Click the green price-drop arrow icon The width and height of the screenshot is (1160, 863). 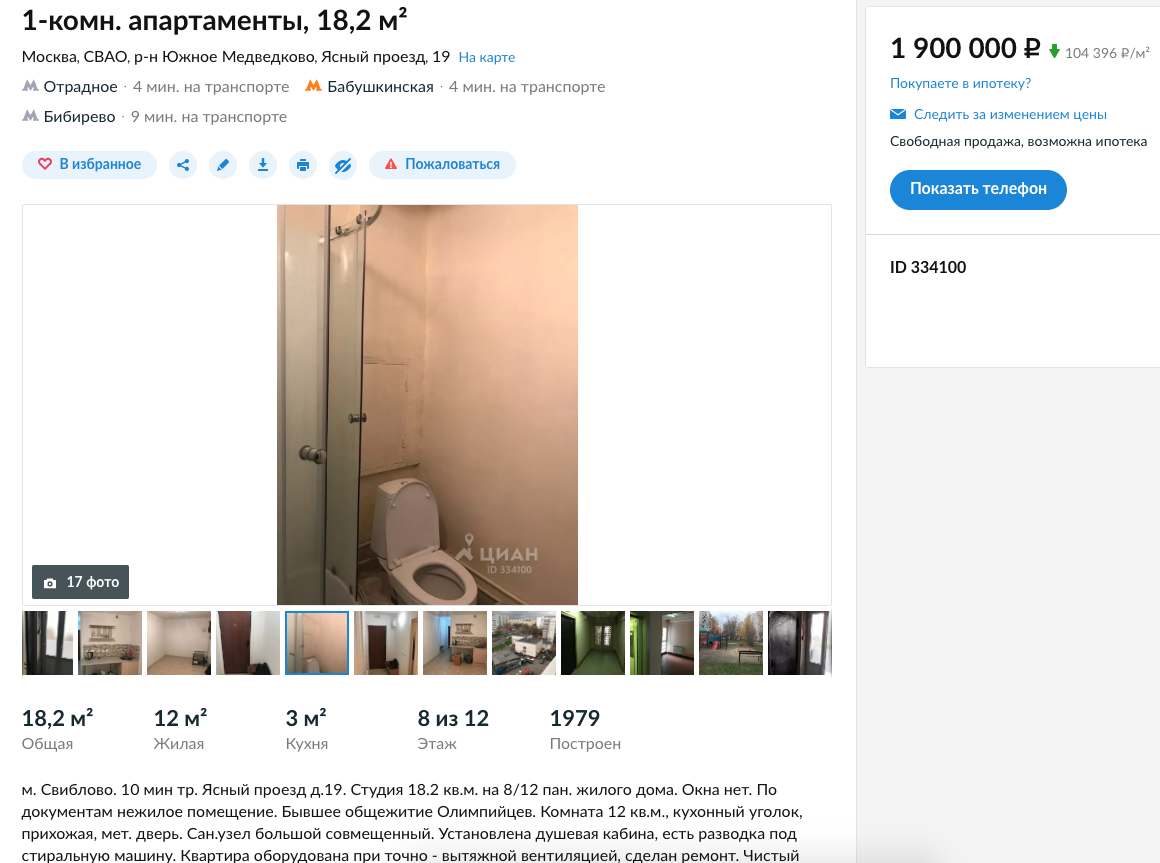tap(1054, 51)
